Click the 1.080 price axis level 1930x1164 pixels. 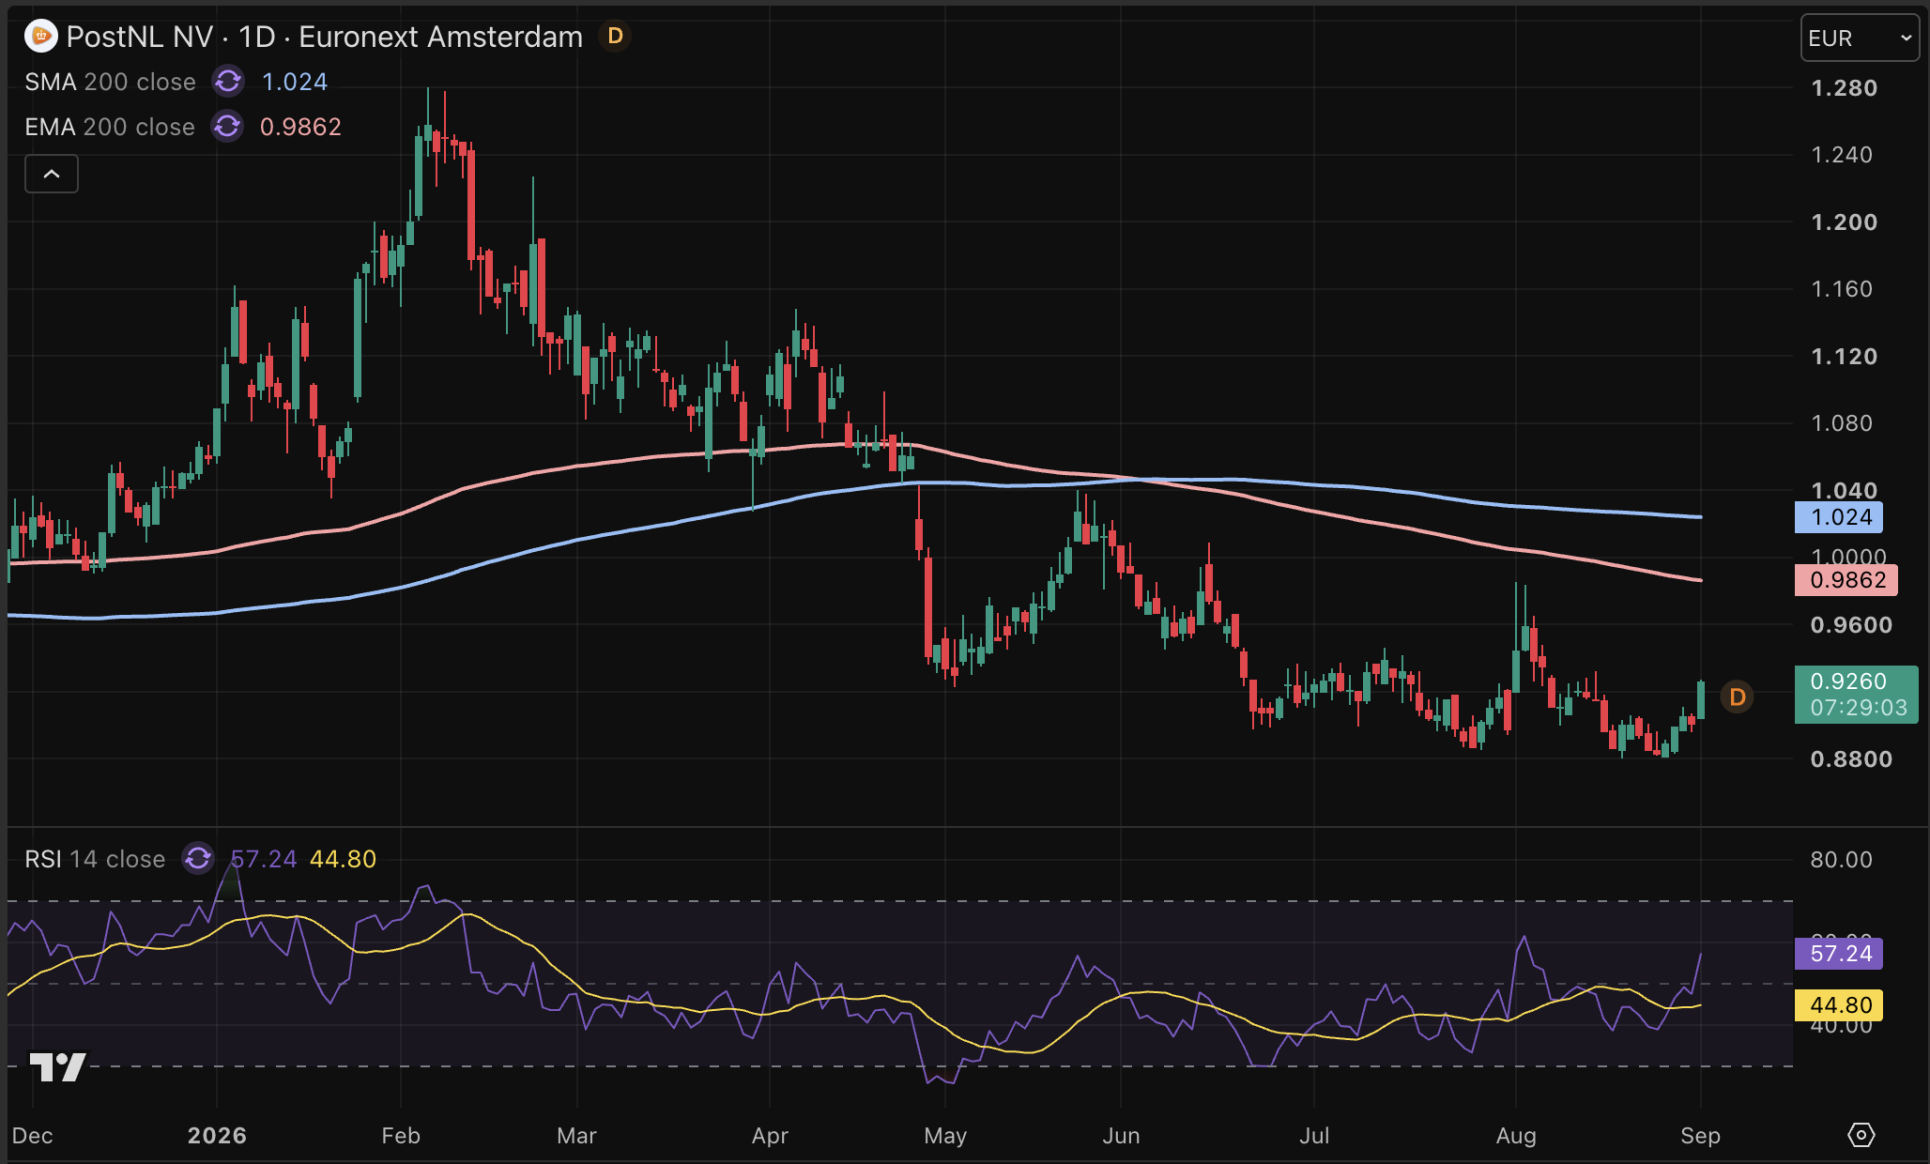1842,423
